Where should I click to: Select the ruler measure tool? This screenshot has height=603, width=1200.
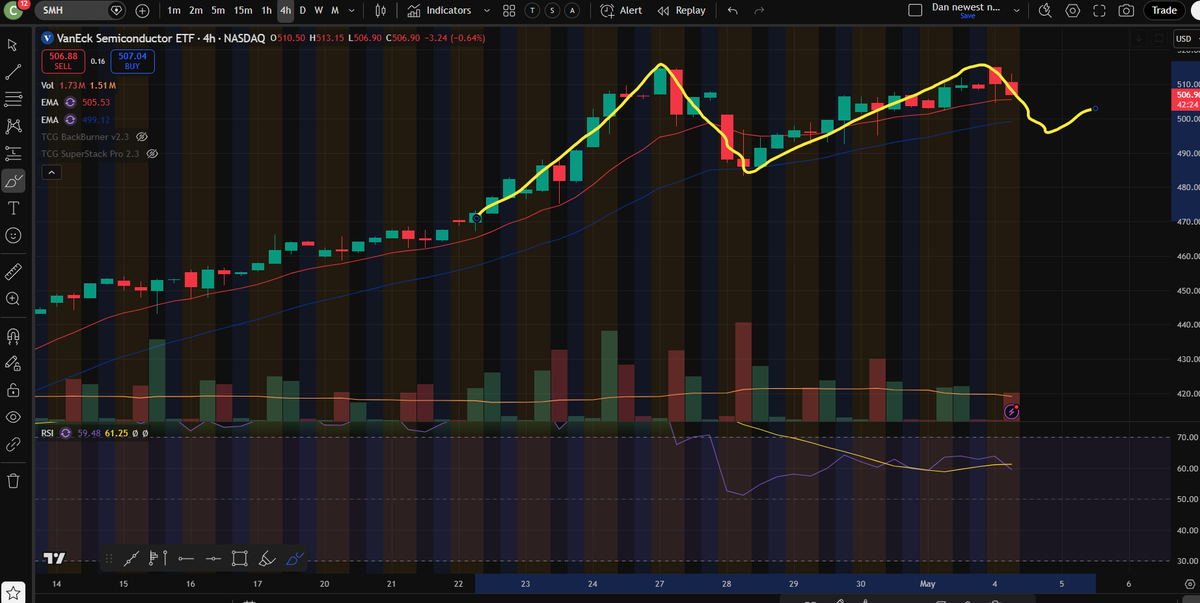pos(13,271)
